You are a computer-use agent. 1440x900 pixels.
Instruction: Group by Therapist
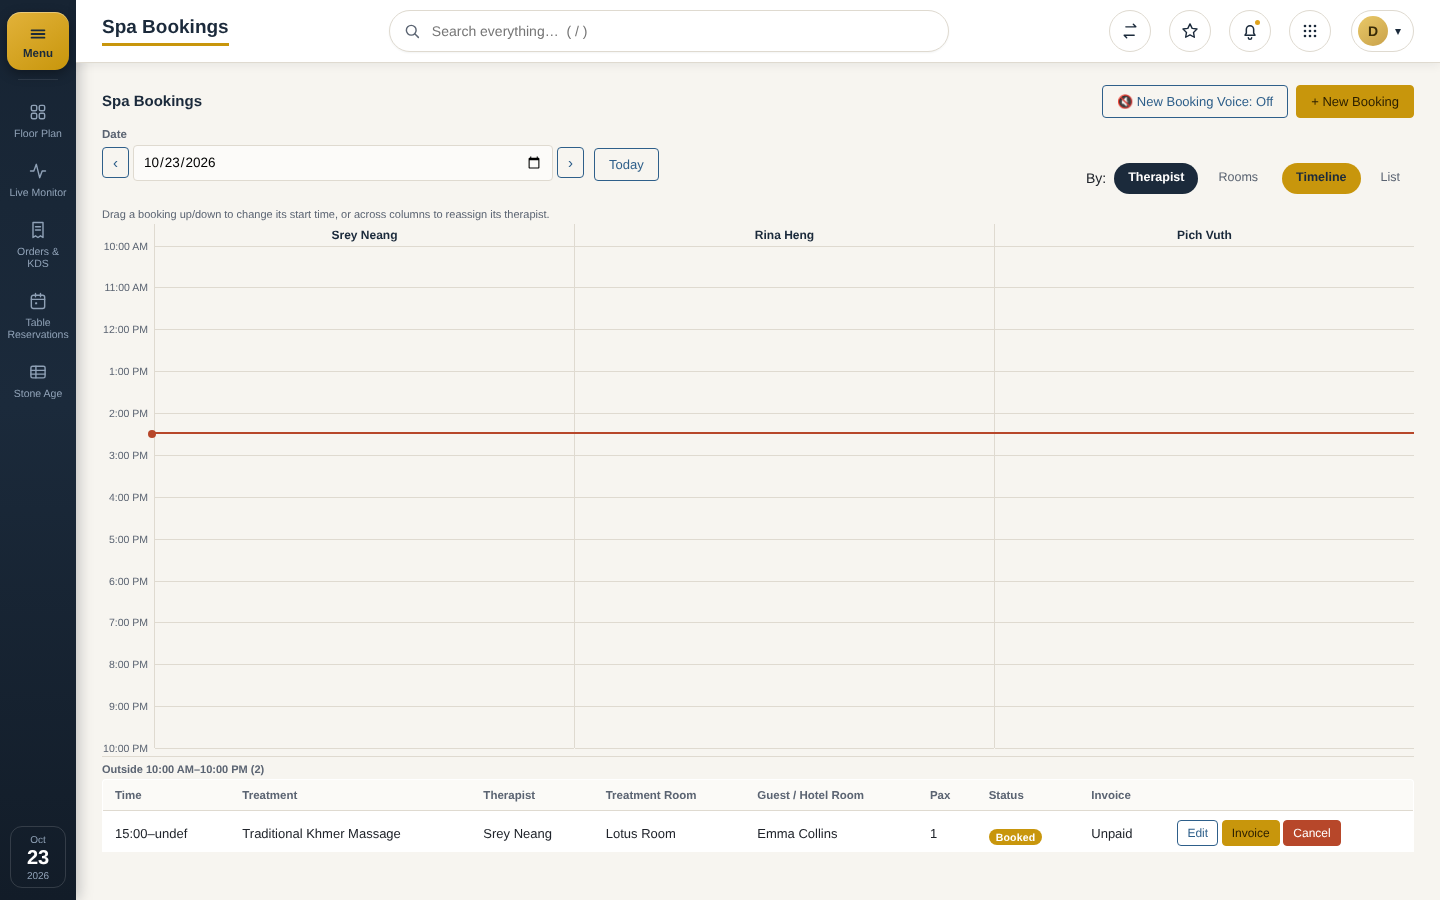[x=1156, y=178]
